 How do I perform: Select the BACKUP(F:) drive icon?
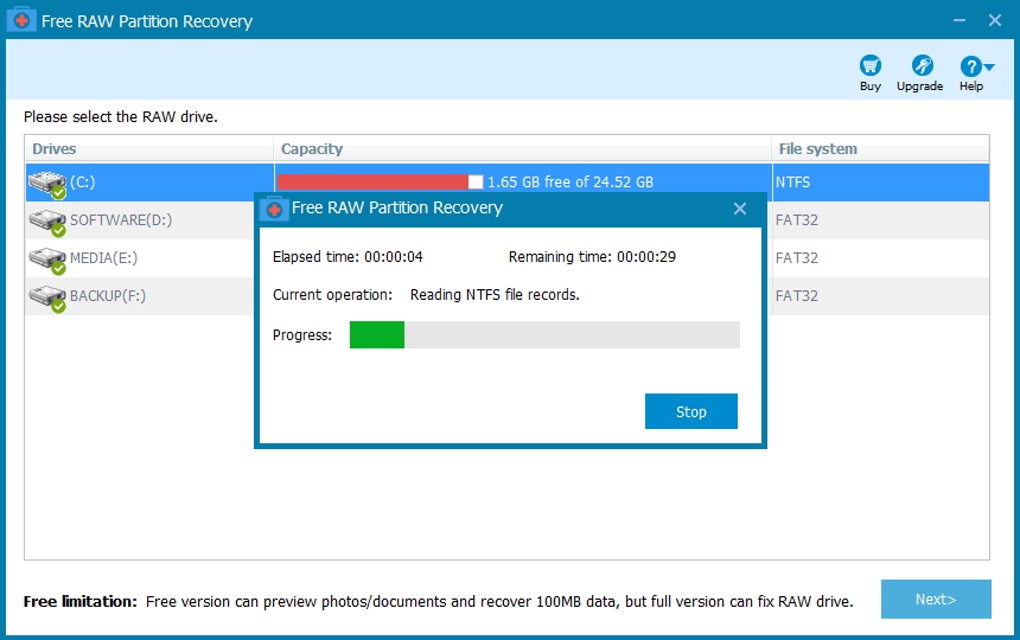click(47, 298)
